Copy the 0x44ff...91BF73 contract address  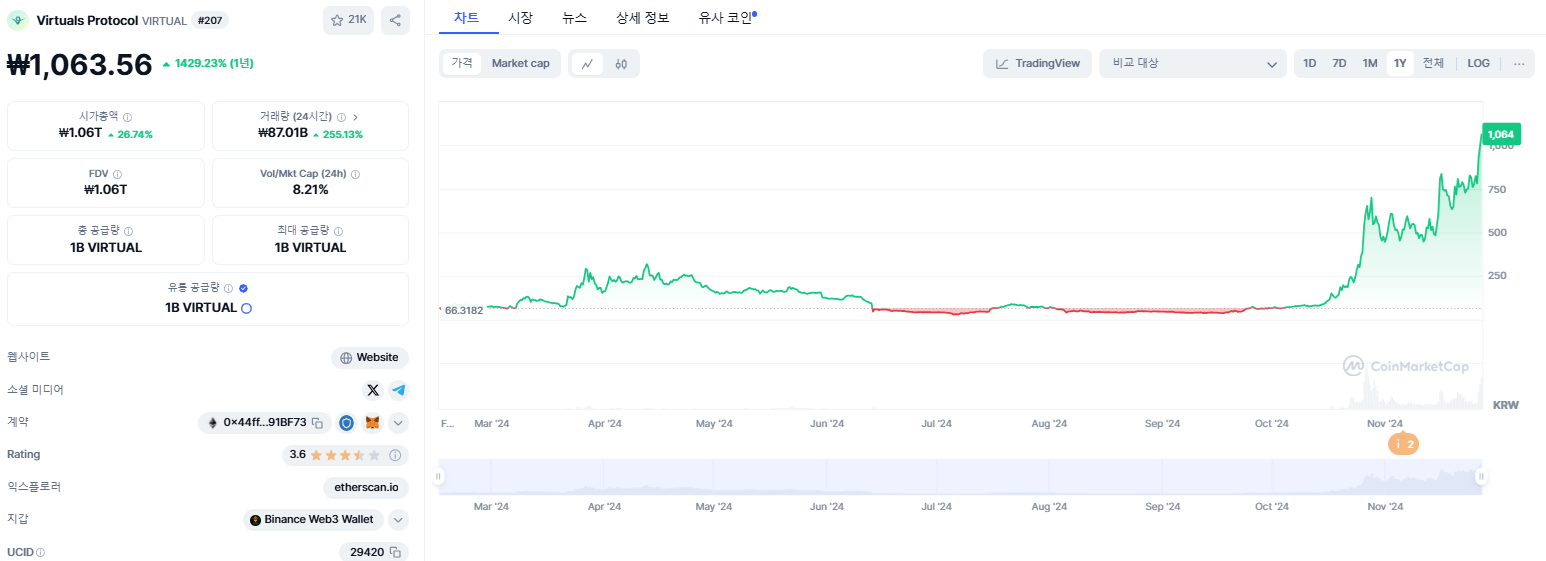pos(317,423)
